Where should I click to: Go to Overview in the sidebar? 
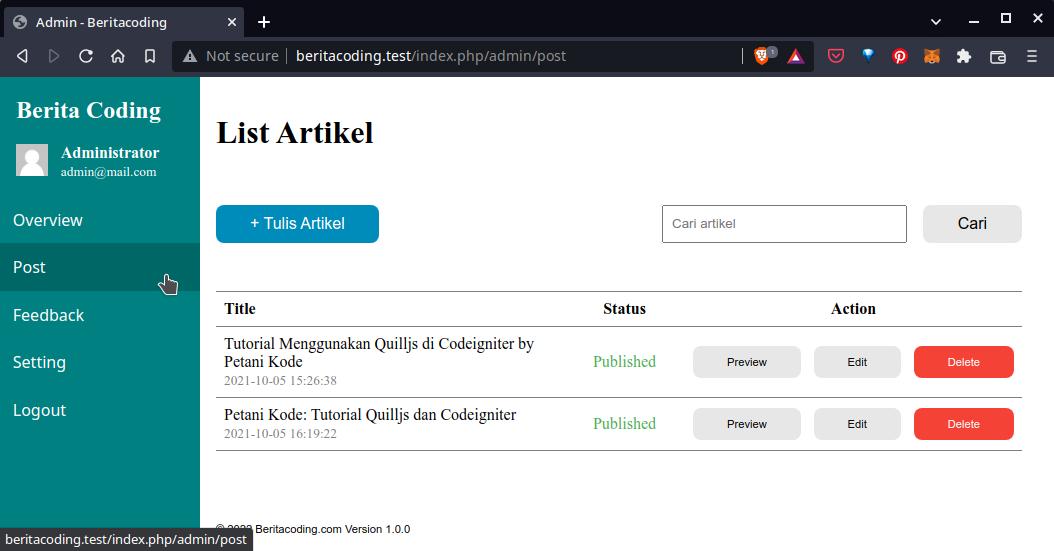coord(48,220)
